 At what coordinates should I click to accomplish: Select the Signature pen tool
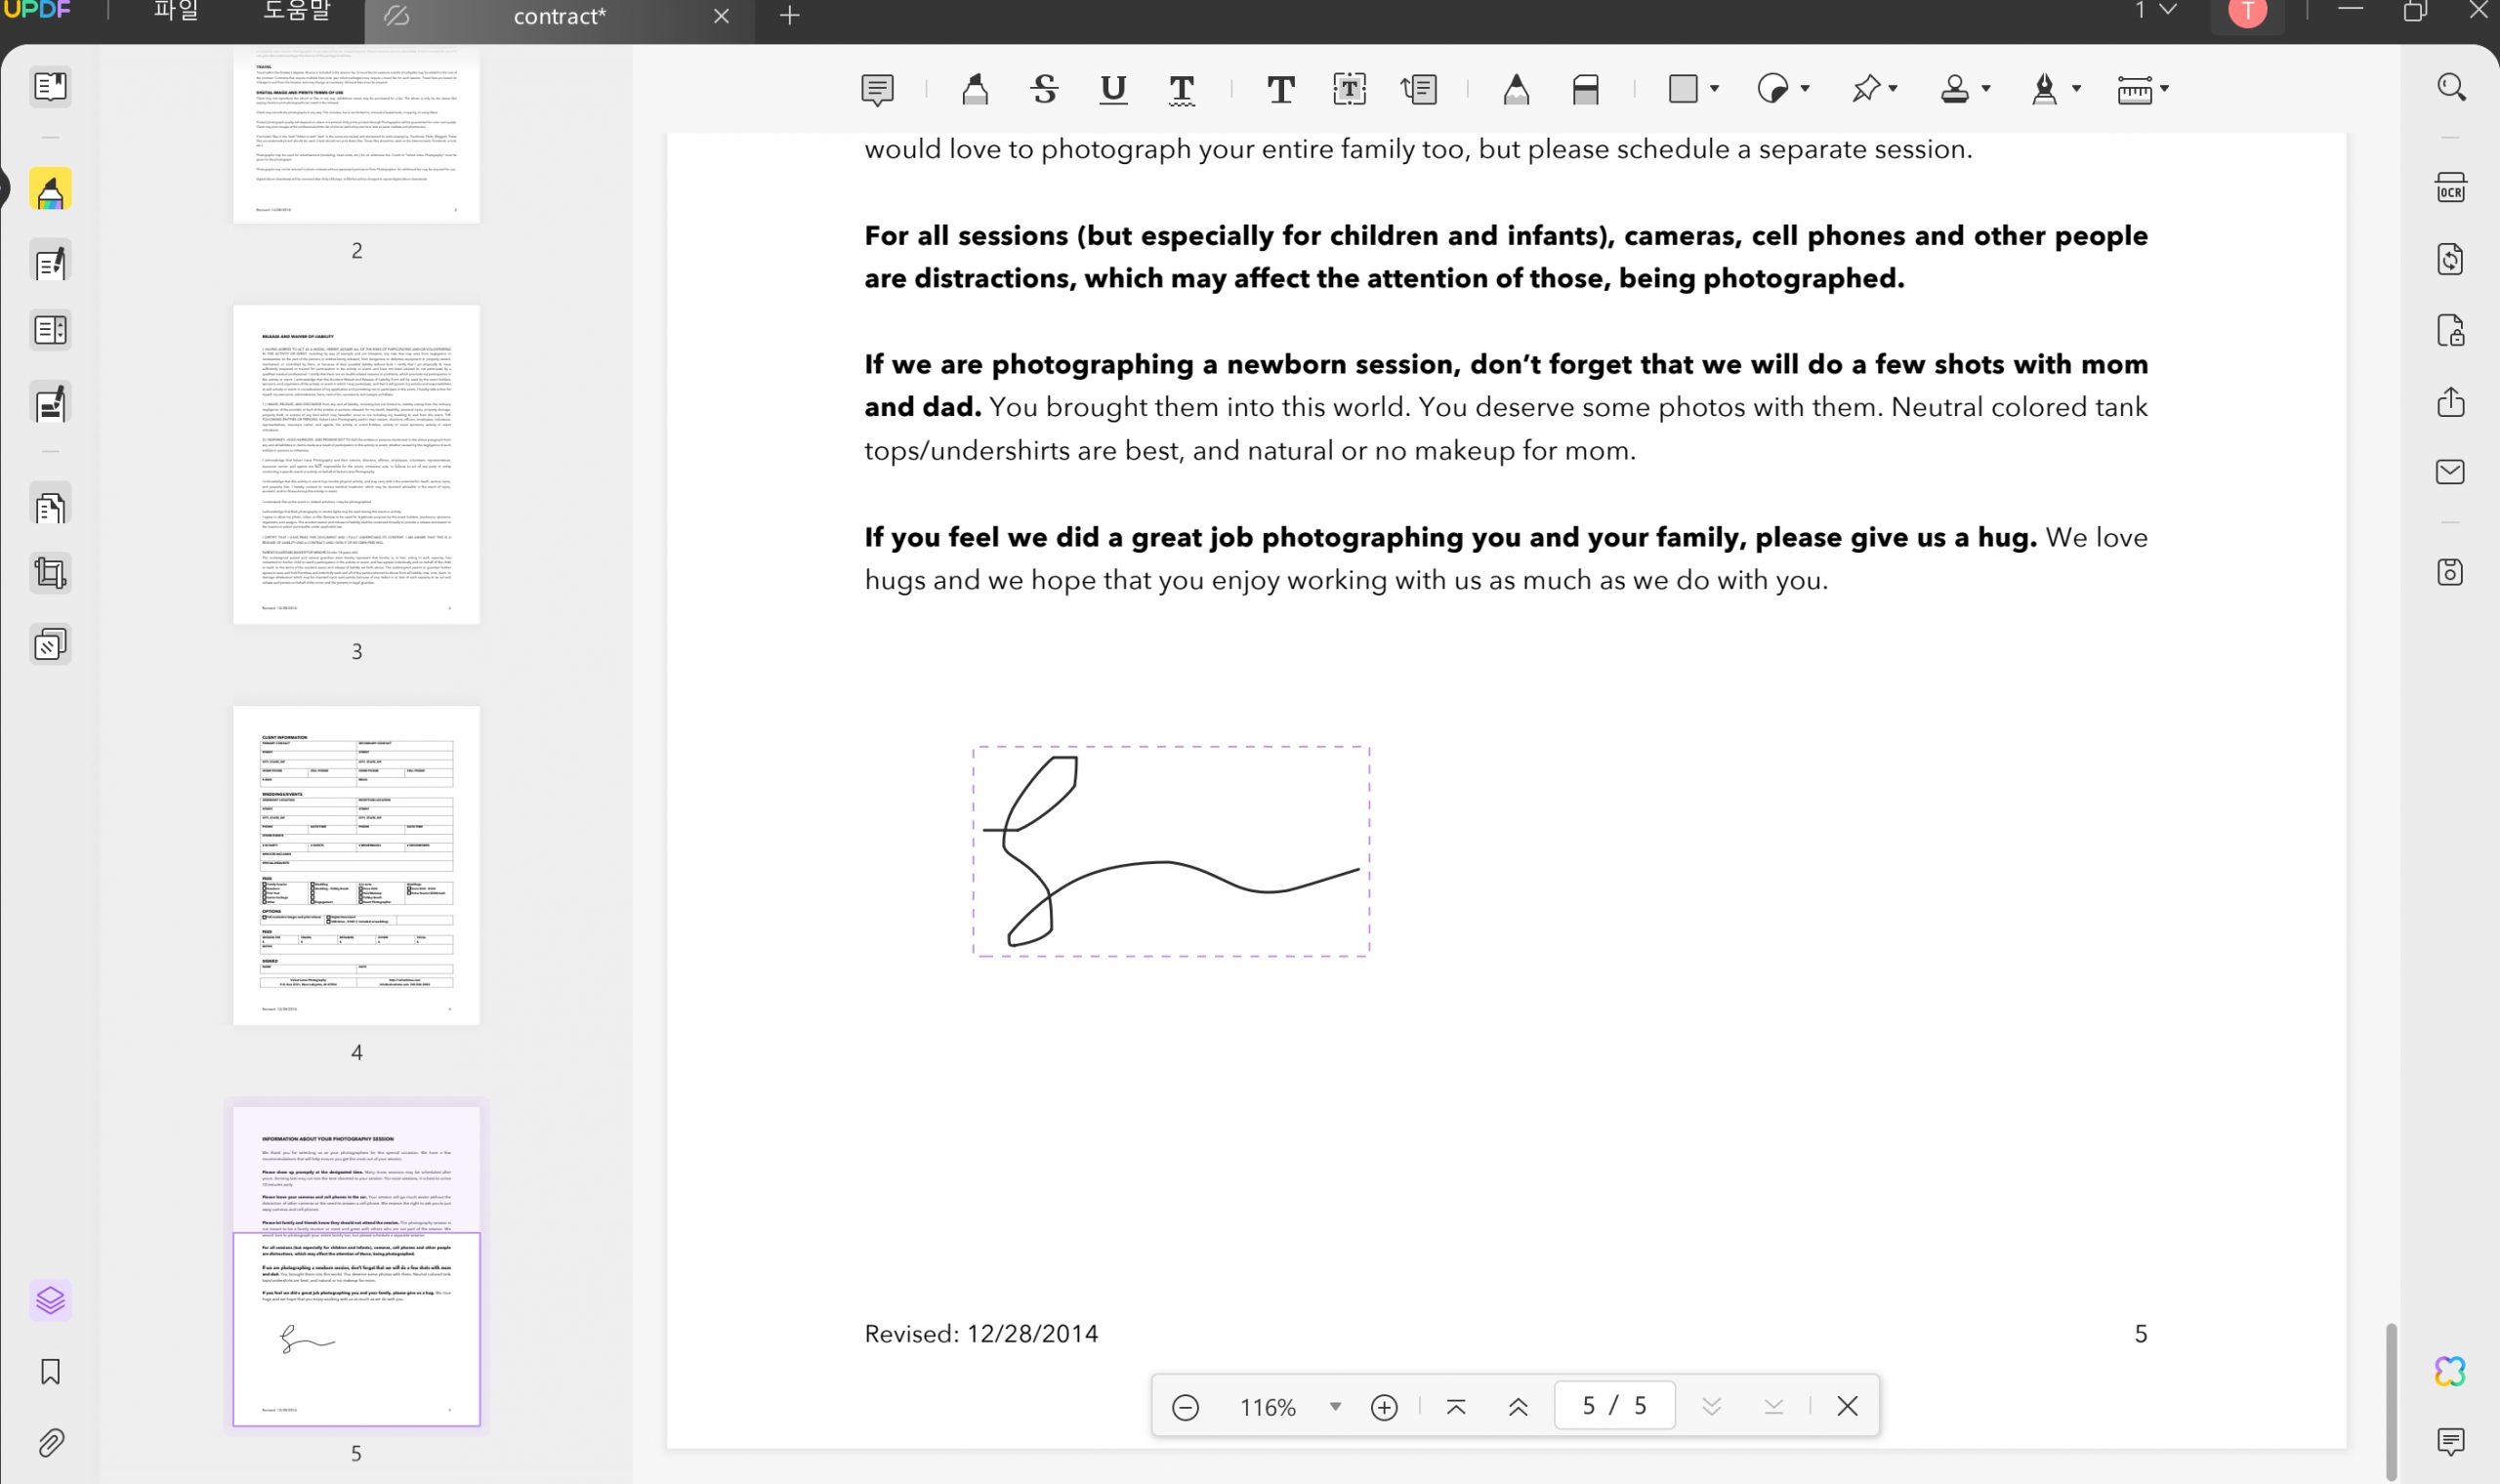(x=2044, y=89)
